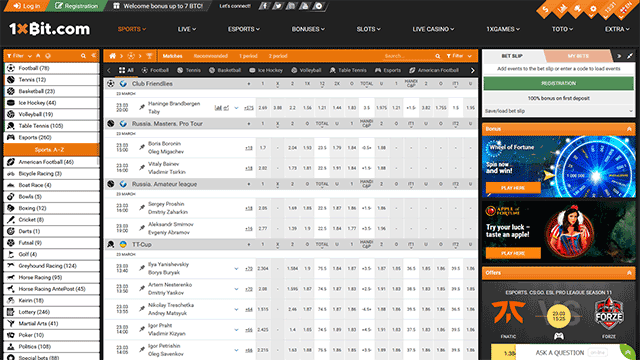The height and width of the screenshot is (360, 640).
Task: Select the Recommended tab
Action: [x=211, y=56]
